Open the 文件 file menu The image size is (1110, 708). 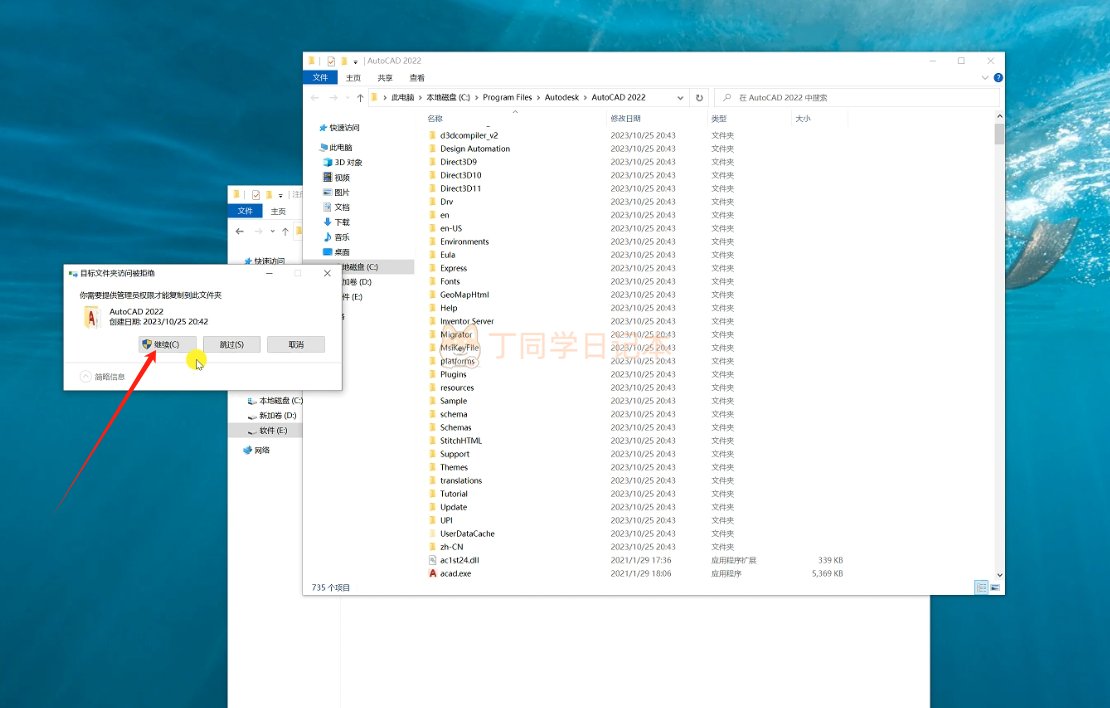click(x=320, y=78)
